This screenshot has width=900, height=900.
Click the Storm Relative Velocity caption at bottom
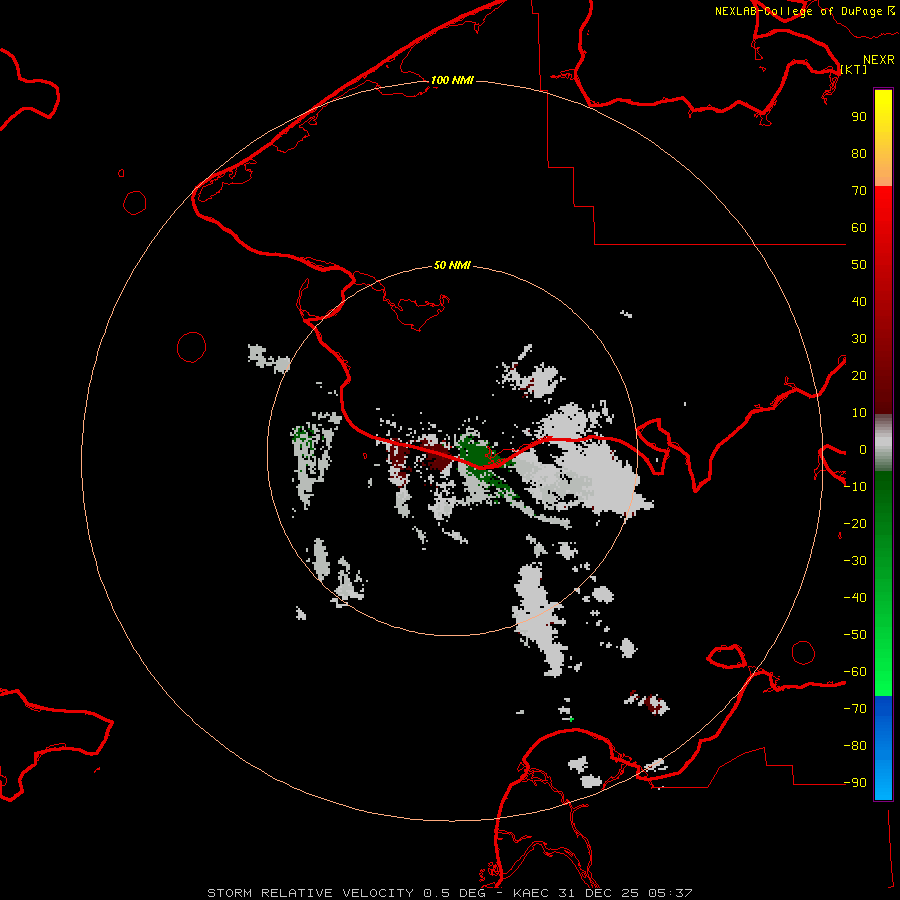[x=450, y=893]
